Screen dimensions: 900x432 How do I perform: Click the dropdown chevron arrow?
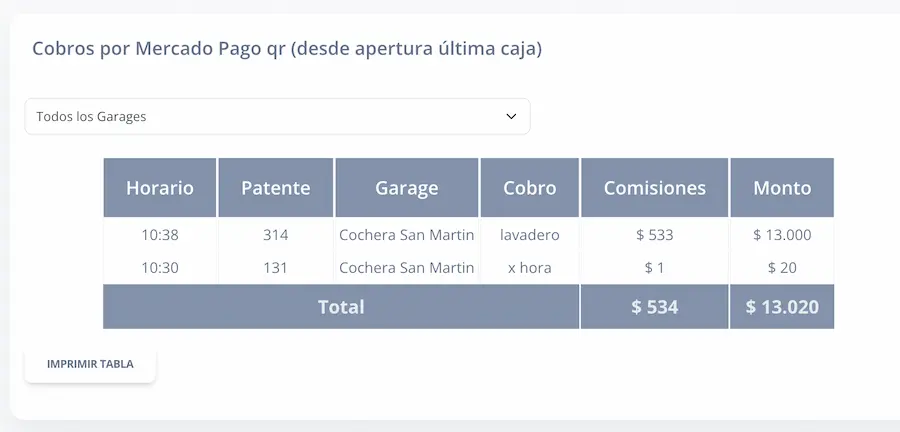point(511,116)
